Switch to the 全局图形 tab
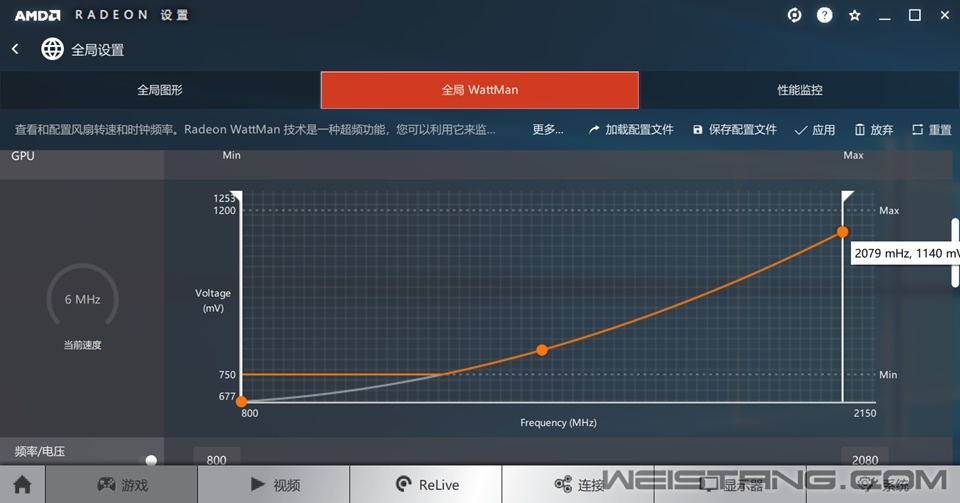This screenshot has width=960, height=503. [x=160, y=90]
